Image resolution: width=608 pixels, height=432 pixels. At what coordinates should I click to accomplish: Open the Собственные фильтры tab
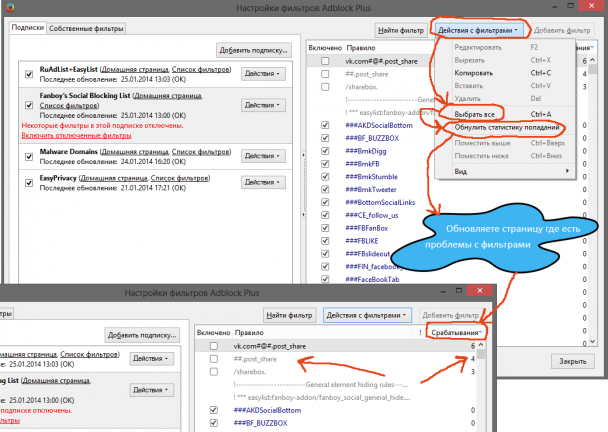point(86,28)
